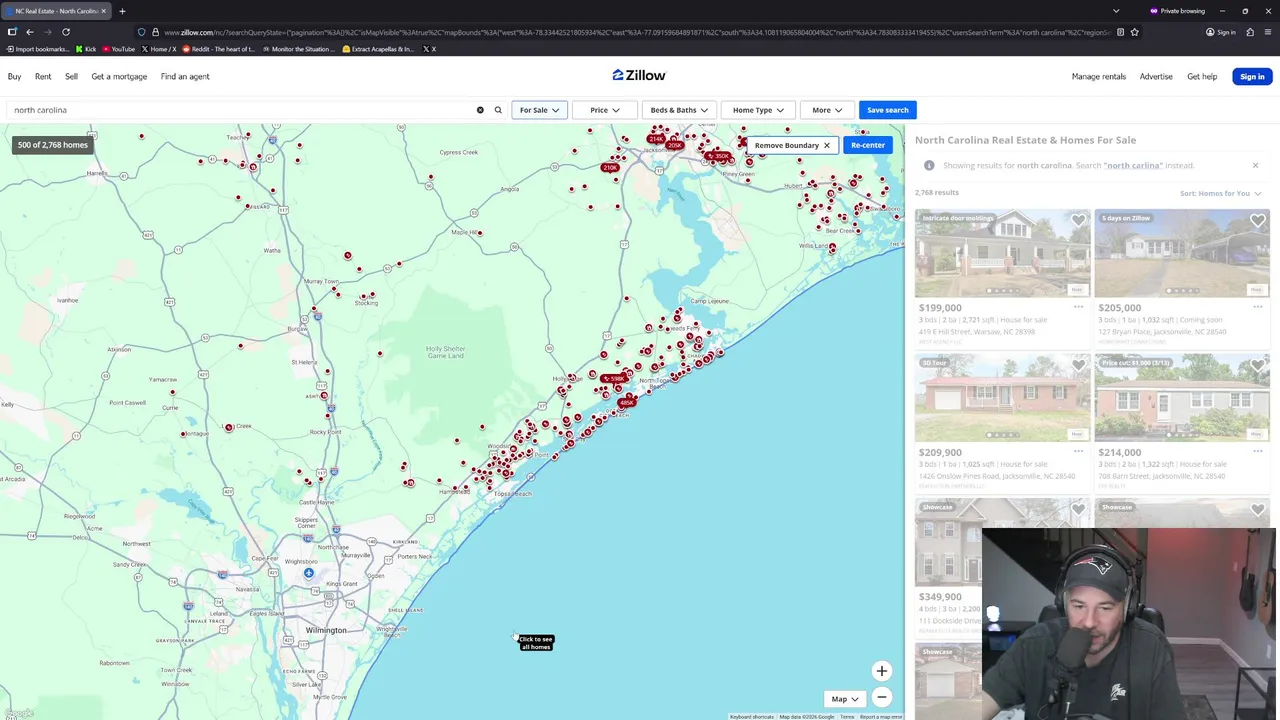Reload the Zillow page

coord(66,32)
